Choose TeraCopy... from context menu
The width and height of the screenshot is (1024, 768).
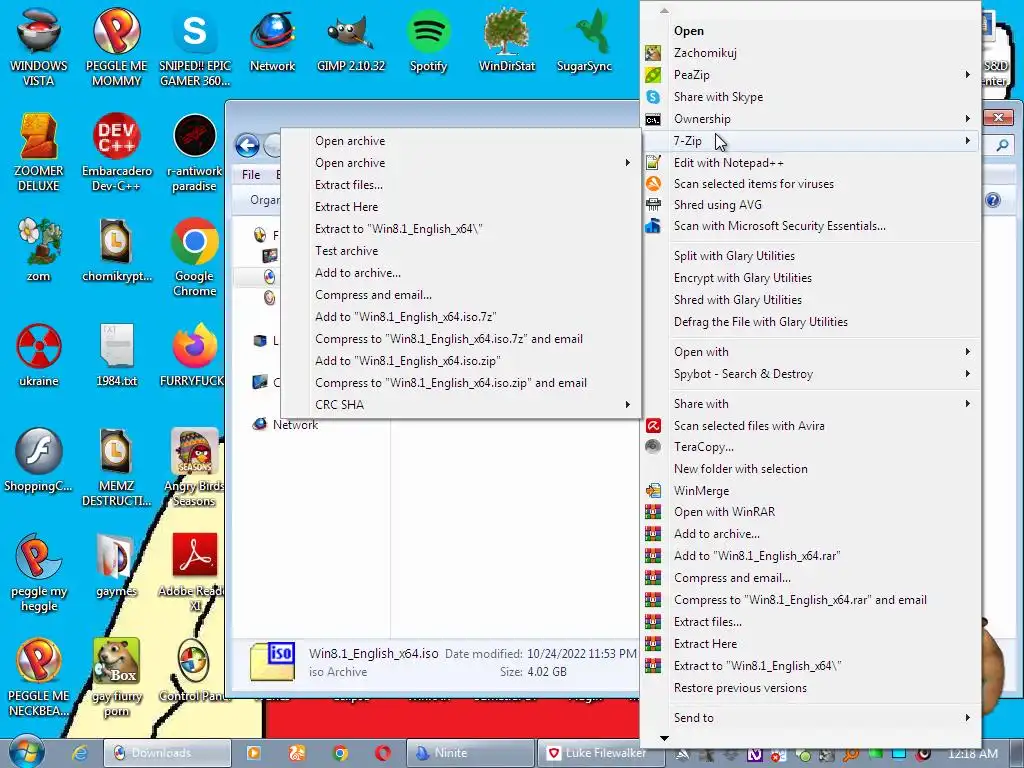[703, 447]
